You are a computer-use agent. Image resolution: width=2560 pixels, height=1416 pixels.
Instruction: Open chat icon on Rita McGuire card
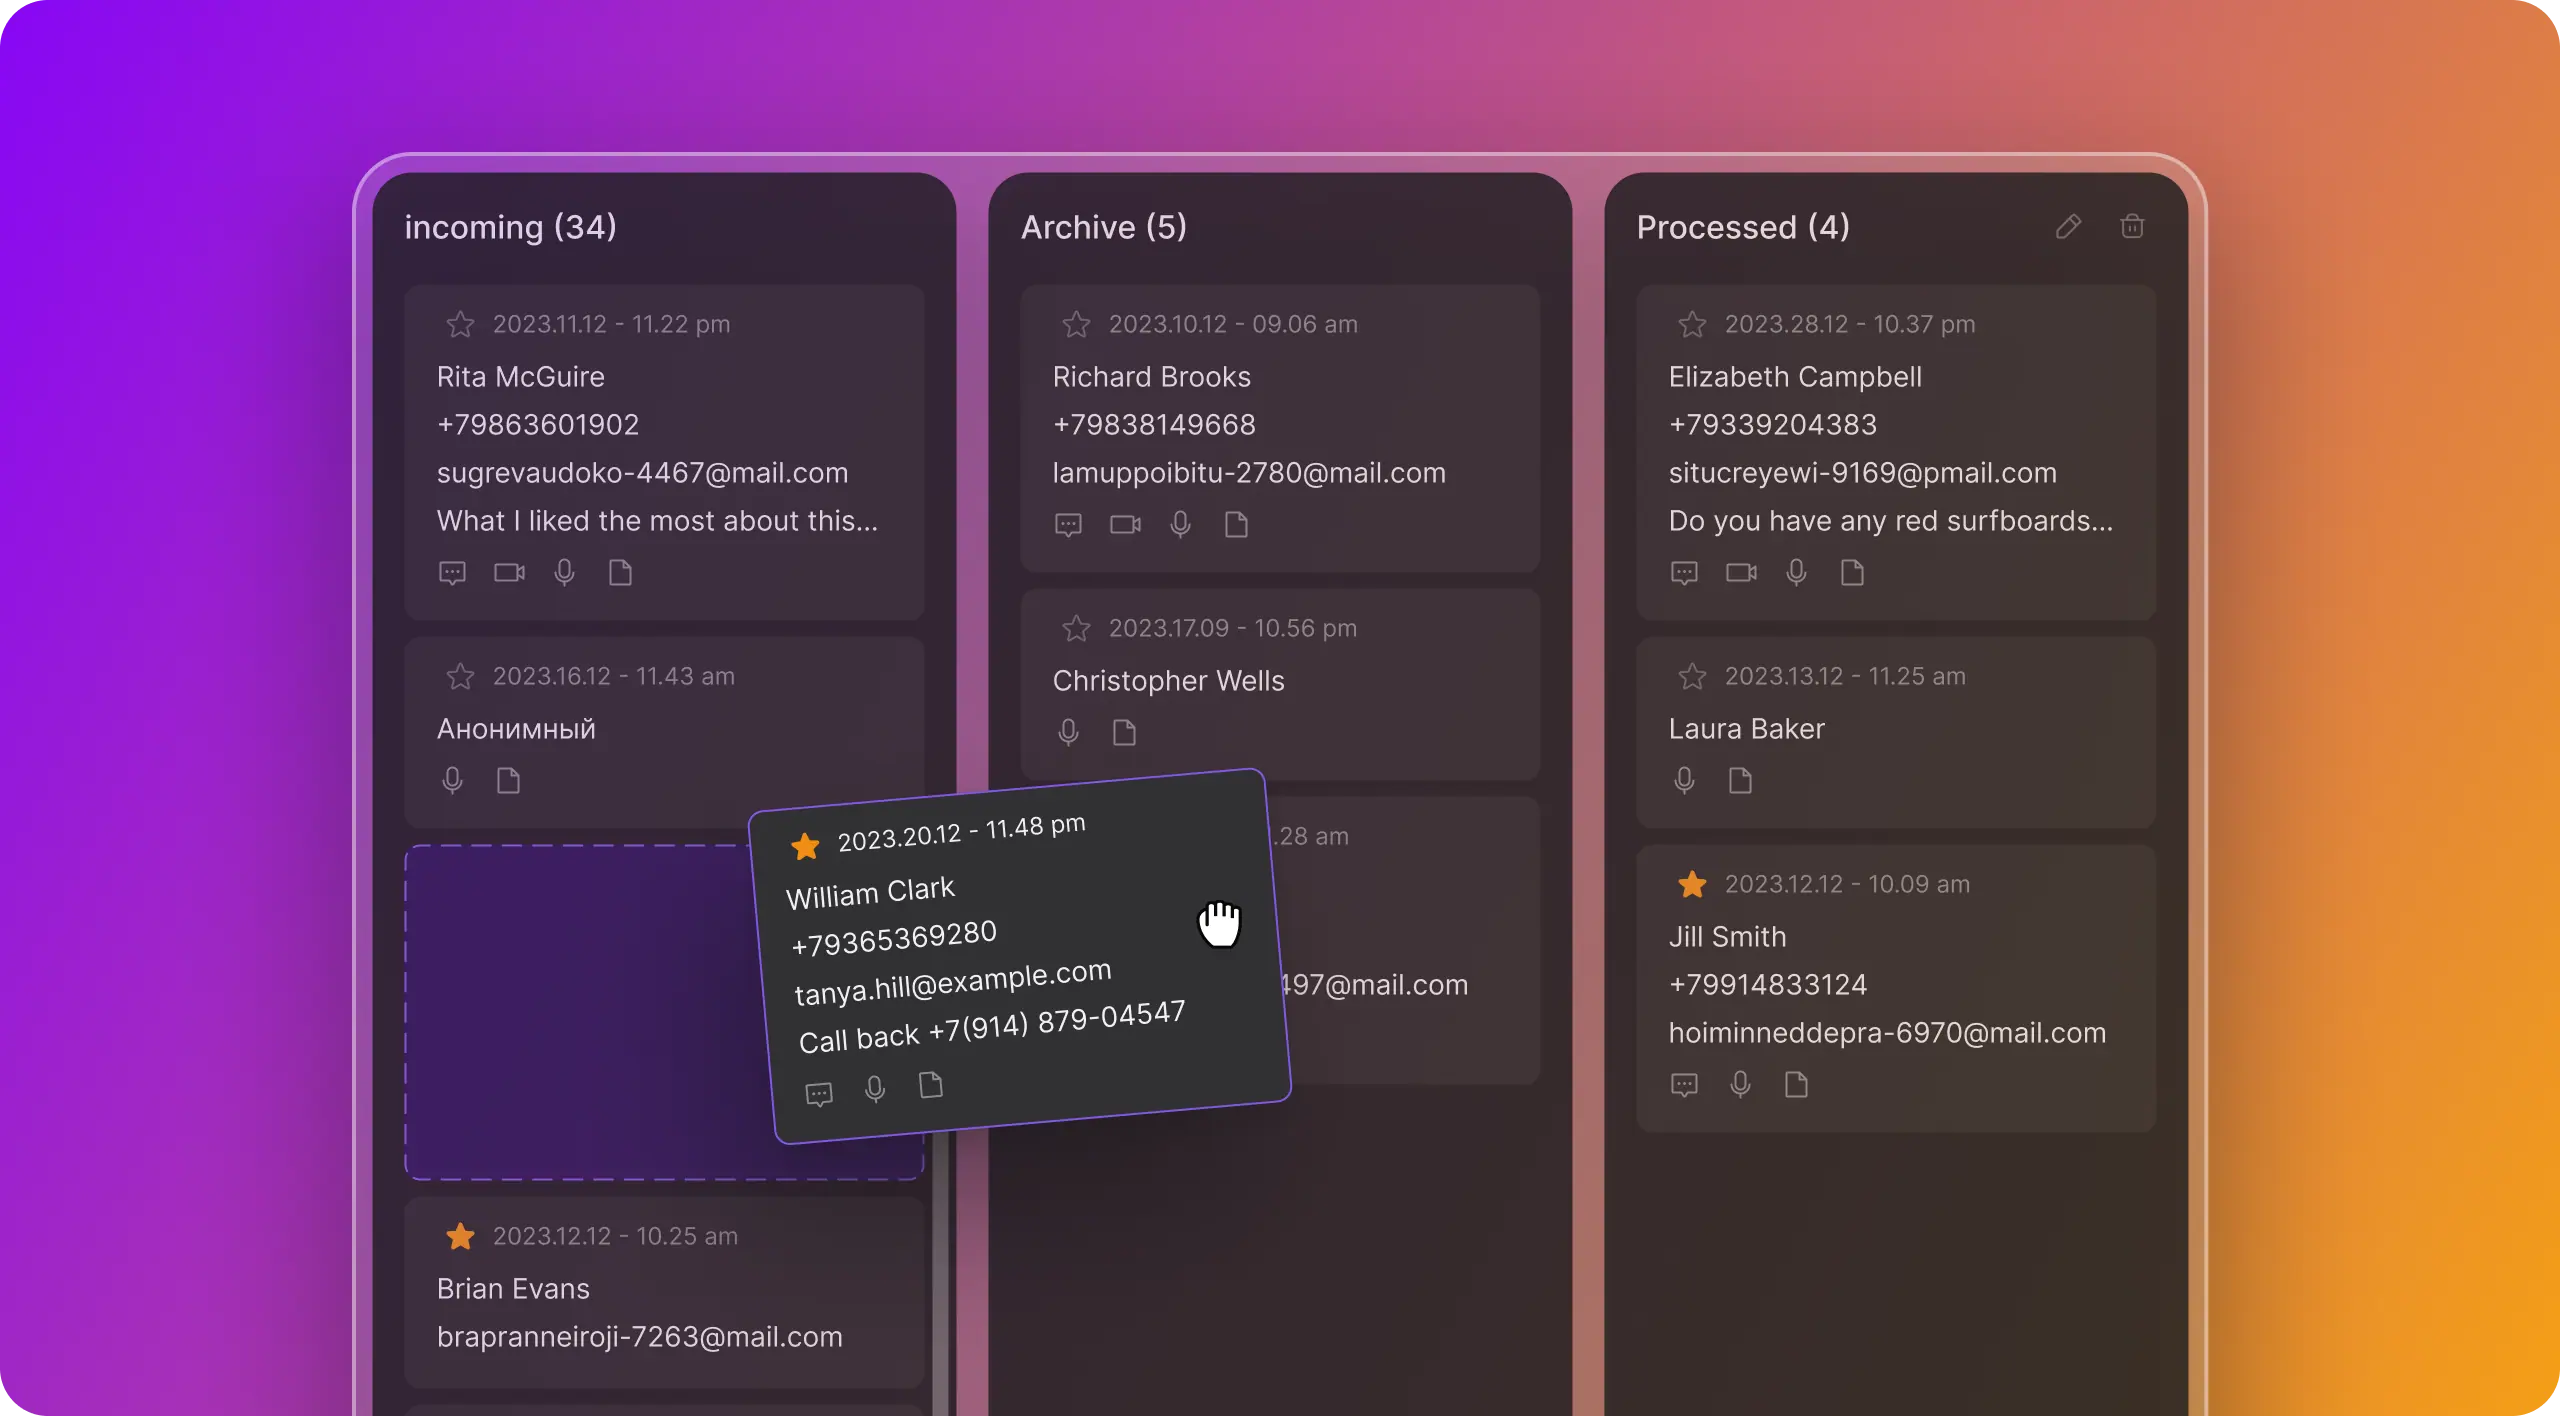(452, 572)
